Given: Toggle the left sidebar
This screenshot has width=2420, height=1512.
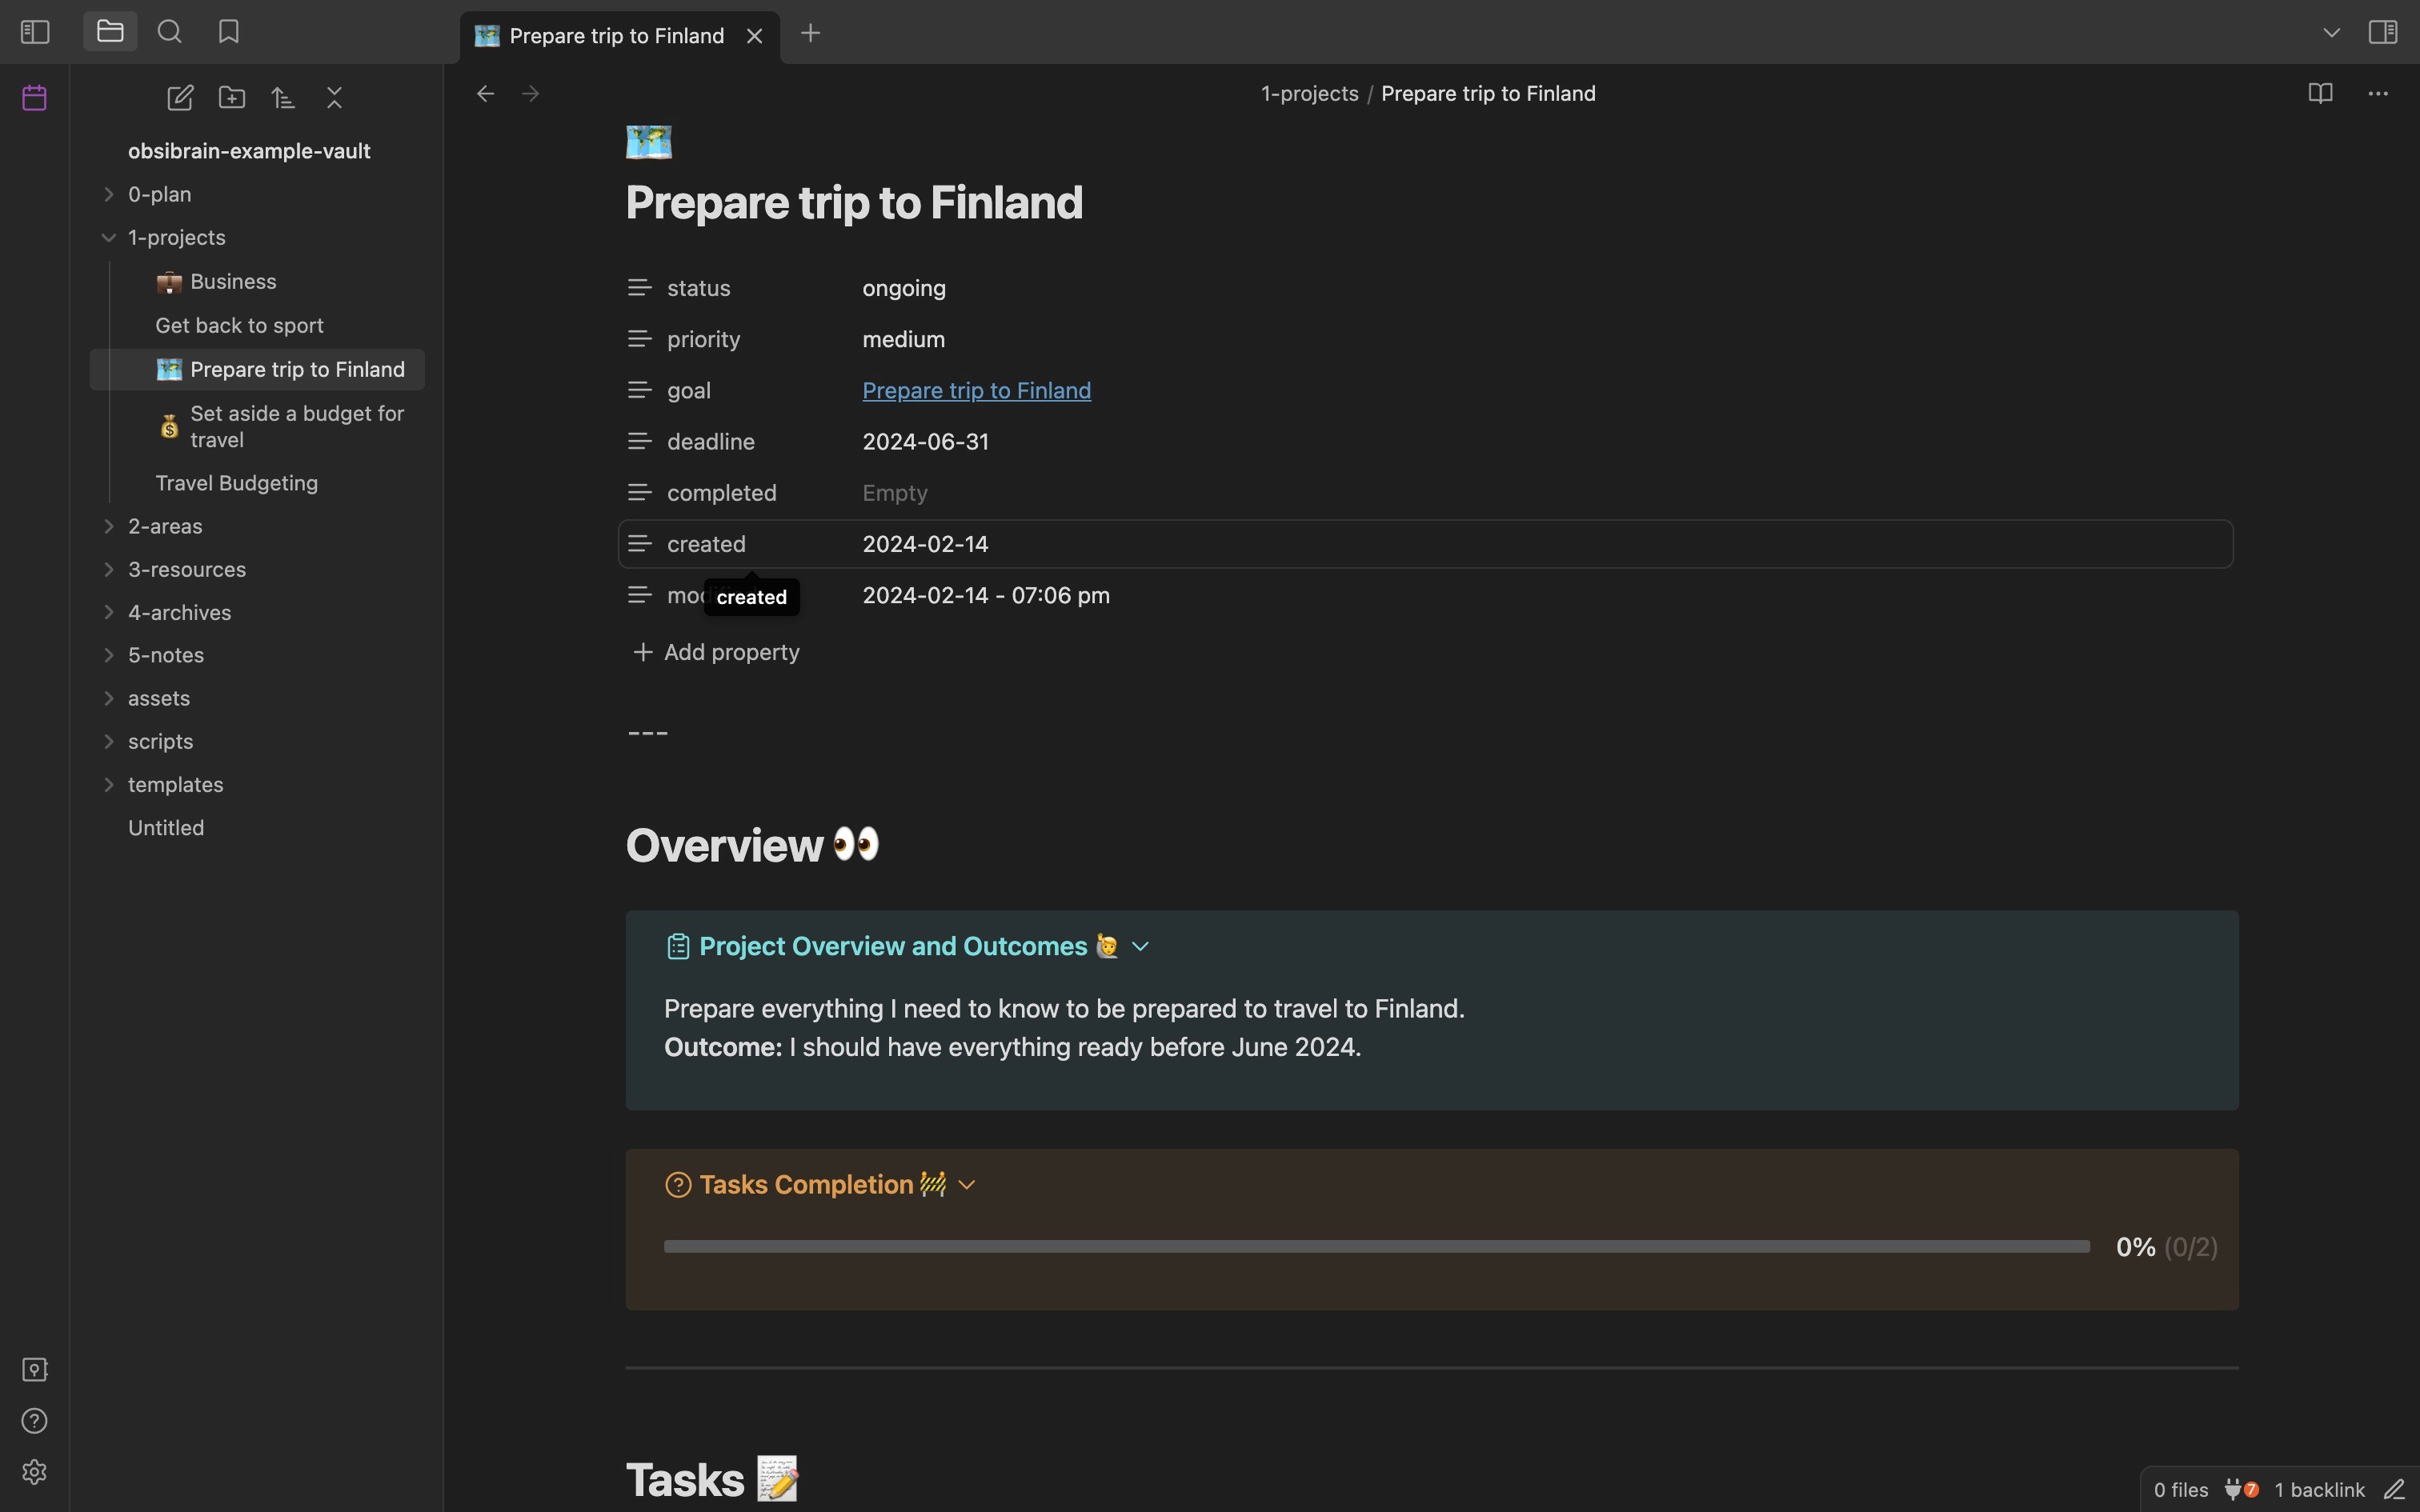Looking at the screenshot, I should [35, 32].
